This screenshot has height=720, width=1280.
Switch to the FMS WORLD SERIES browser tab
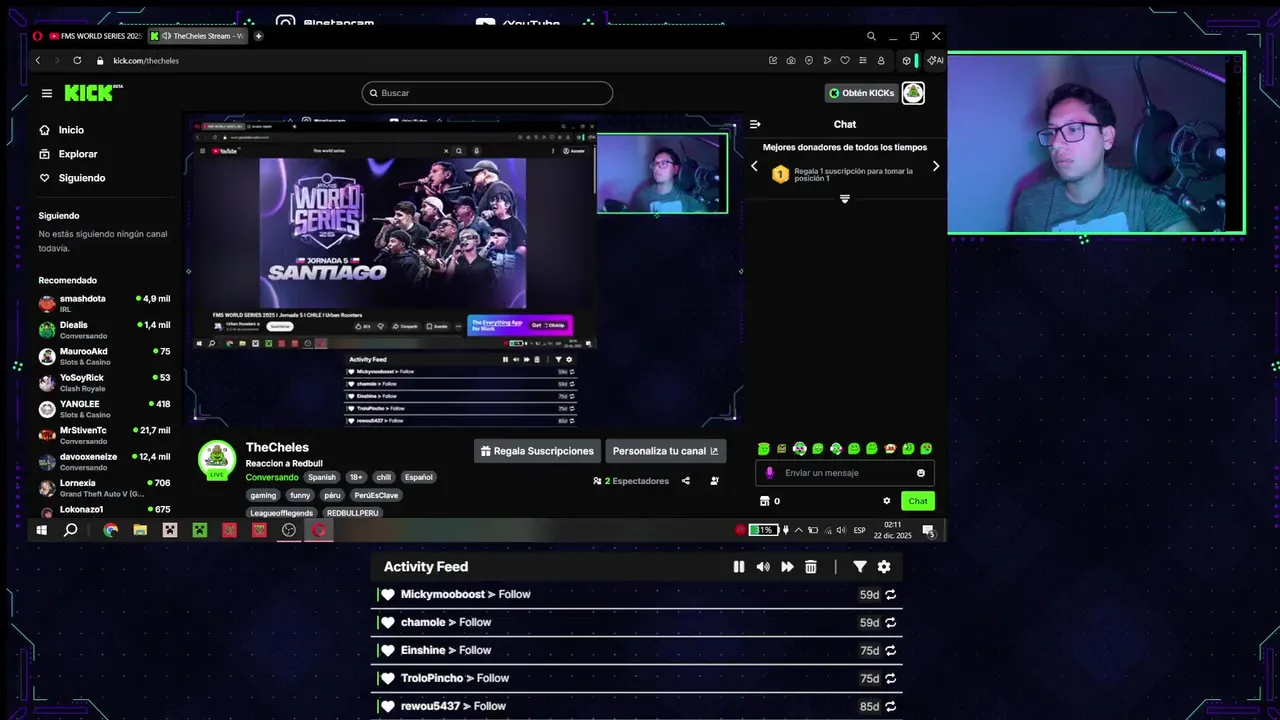[96, 36]
